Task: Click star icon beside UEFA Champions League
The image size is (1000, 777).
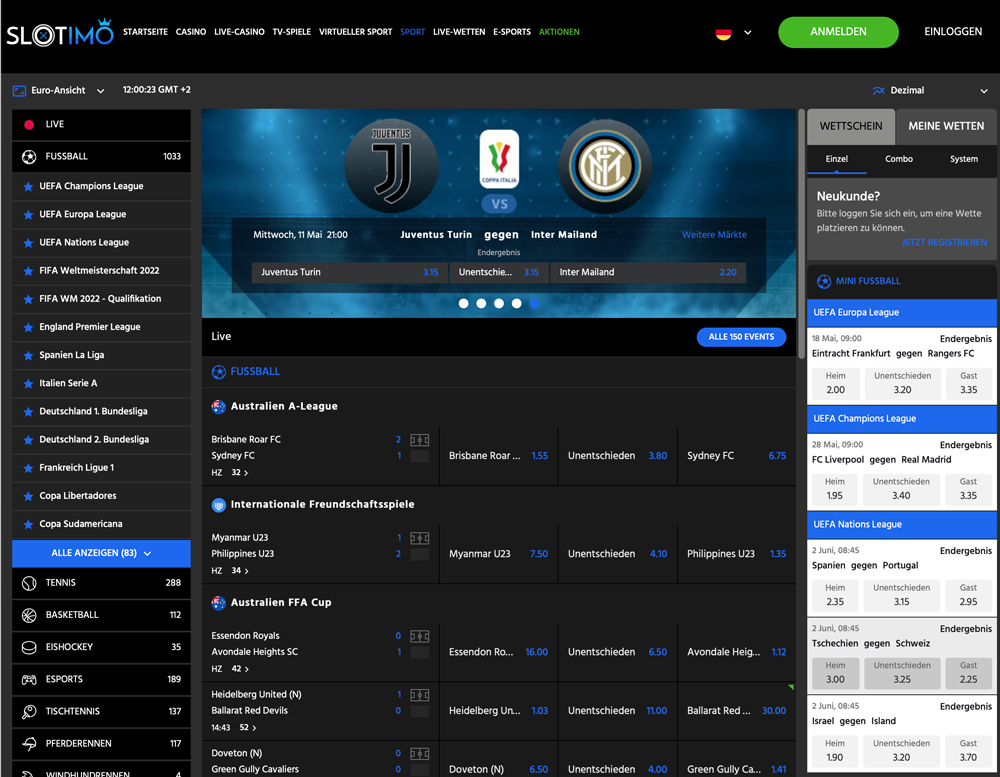Action: click(28, 187)
